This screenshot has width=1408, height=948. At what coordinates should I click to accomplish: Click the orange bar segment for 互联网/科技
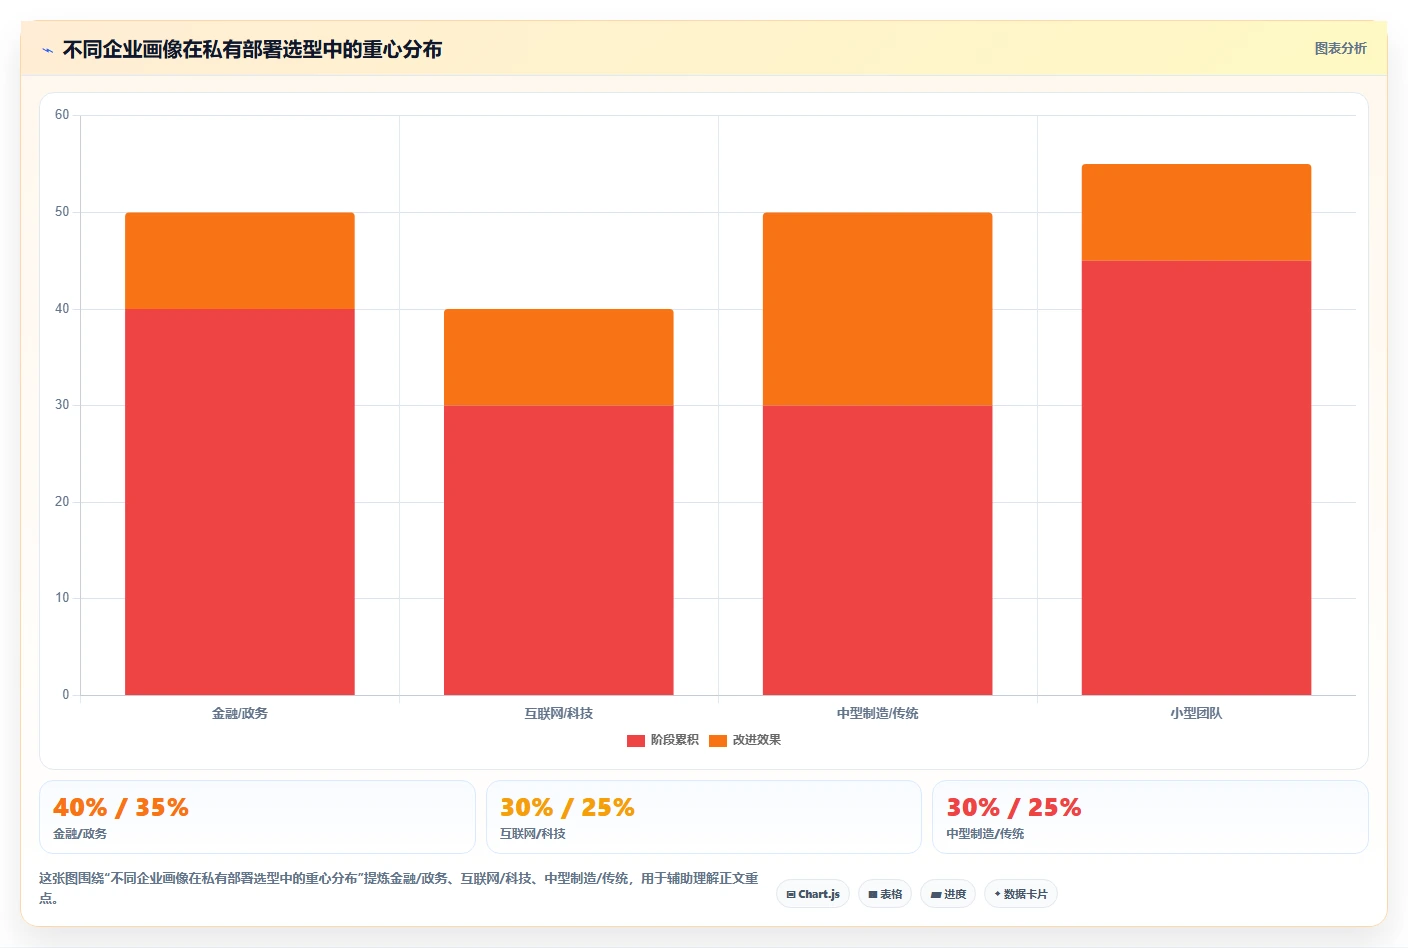[x=559, y=357]
